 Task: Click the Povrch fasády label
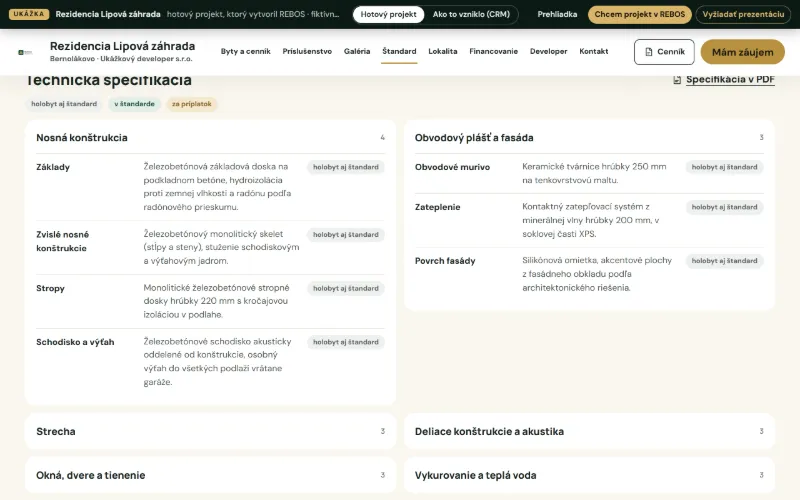[445, 261]
